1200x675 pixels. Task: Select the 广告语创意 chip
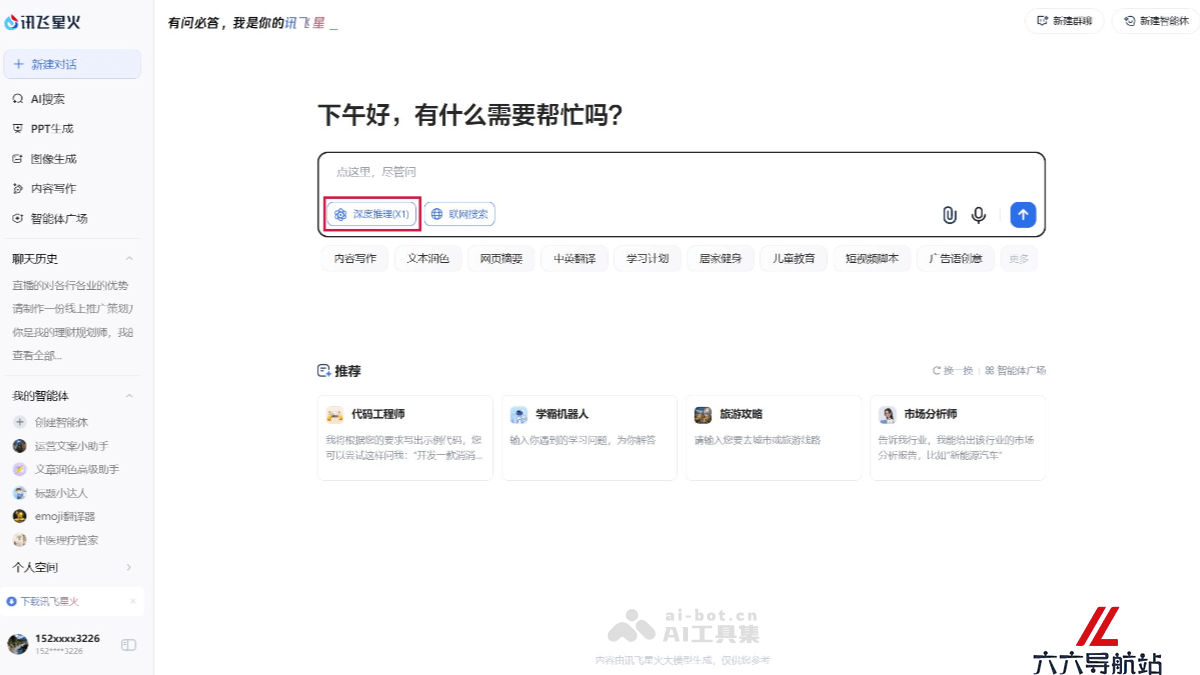(x=955, y=258)
